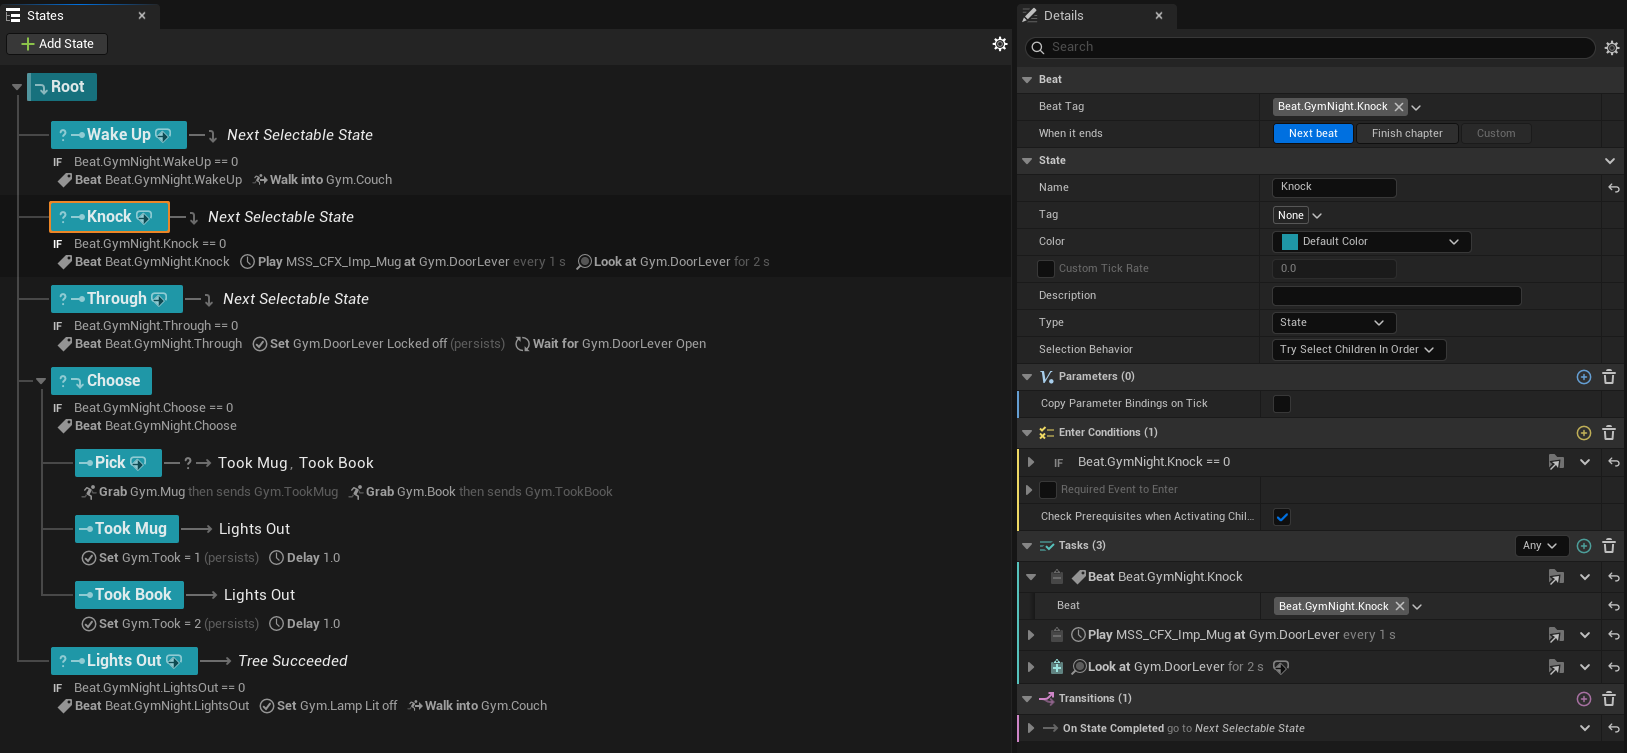Browse to the Look at task node class
The width and height of the screenshot is (1627, 753).
1556,667
